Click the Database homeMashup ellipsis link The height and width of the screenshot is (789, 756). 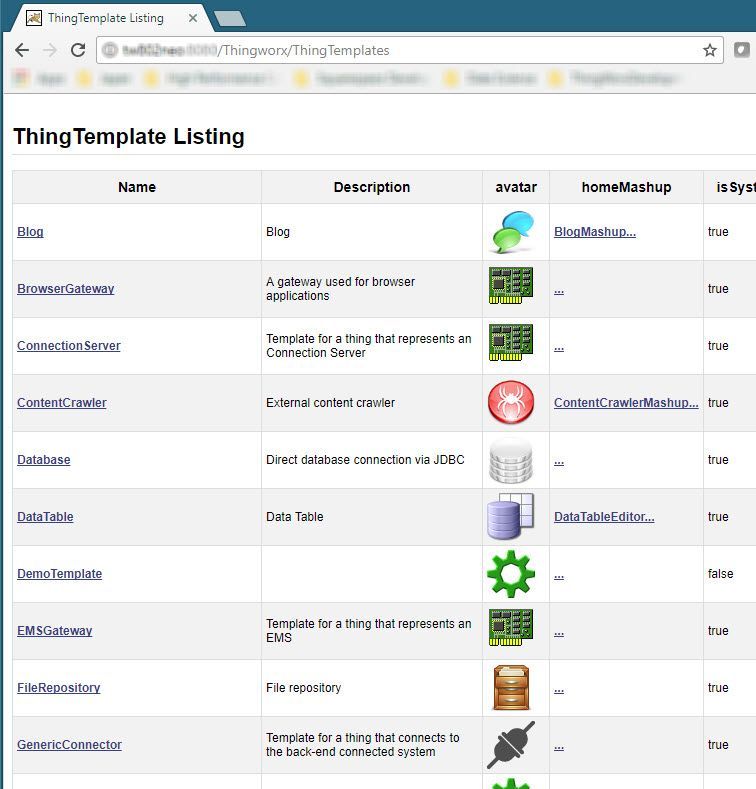[559, 461]
